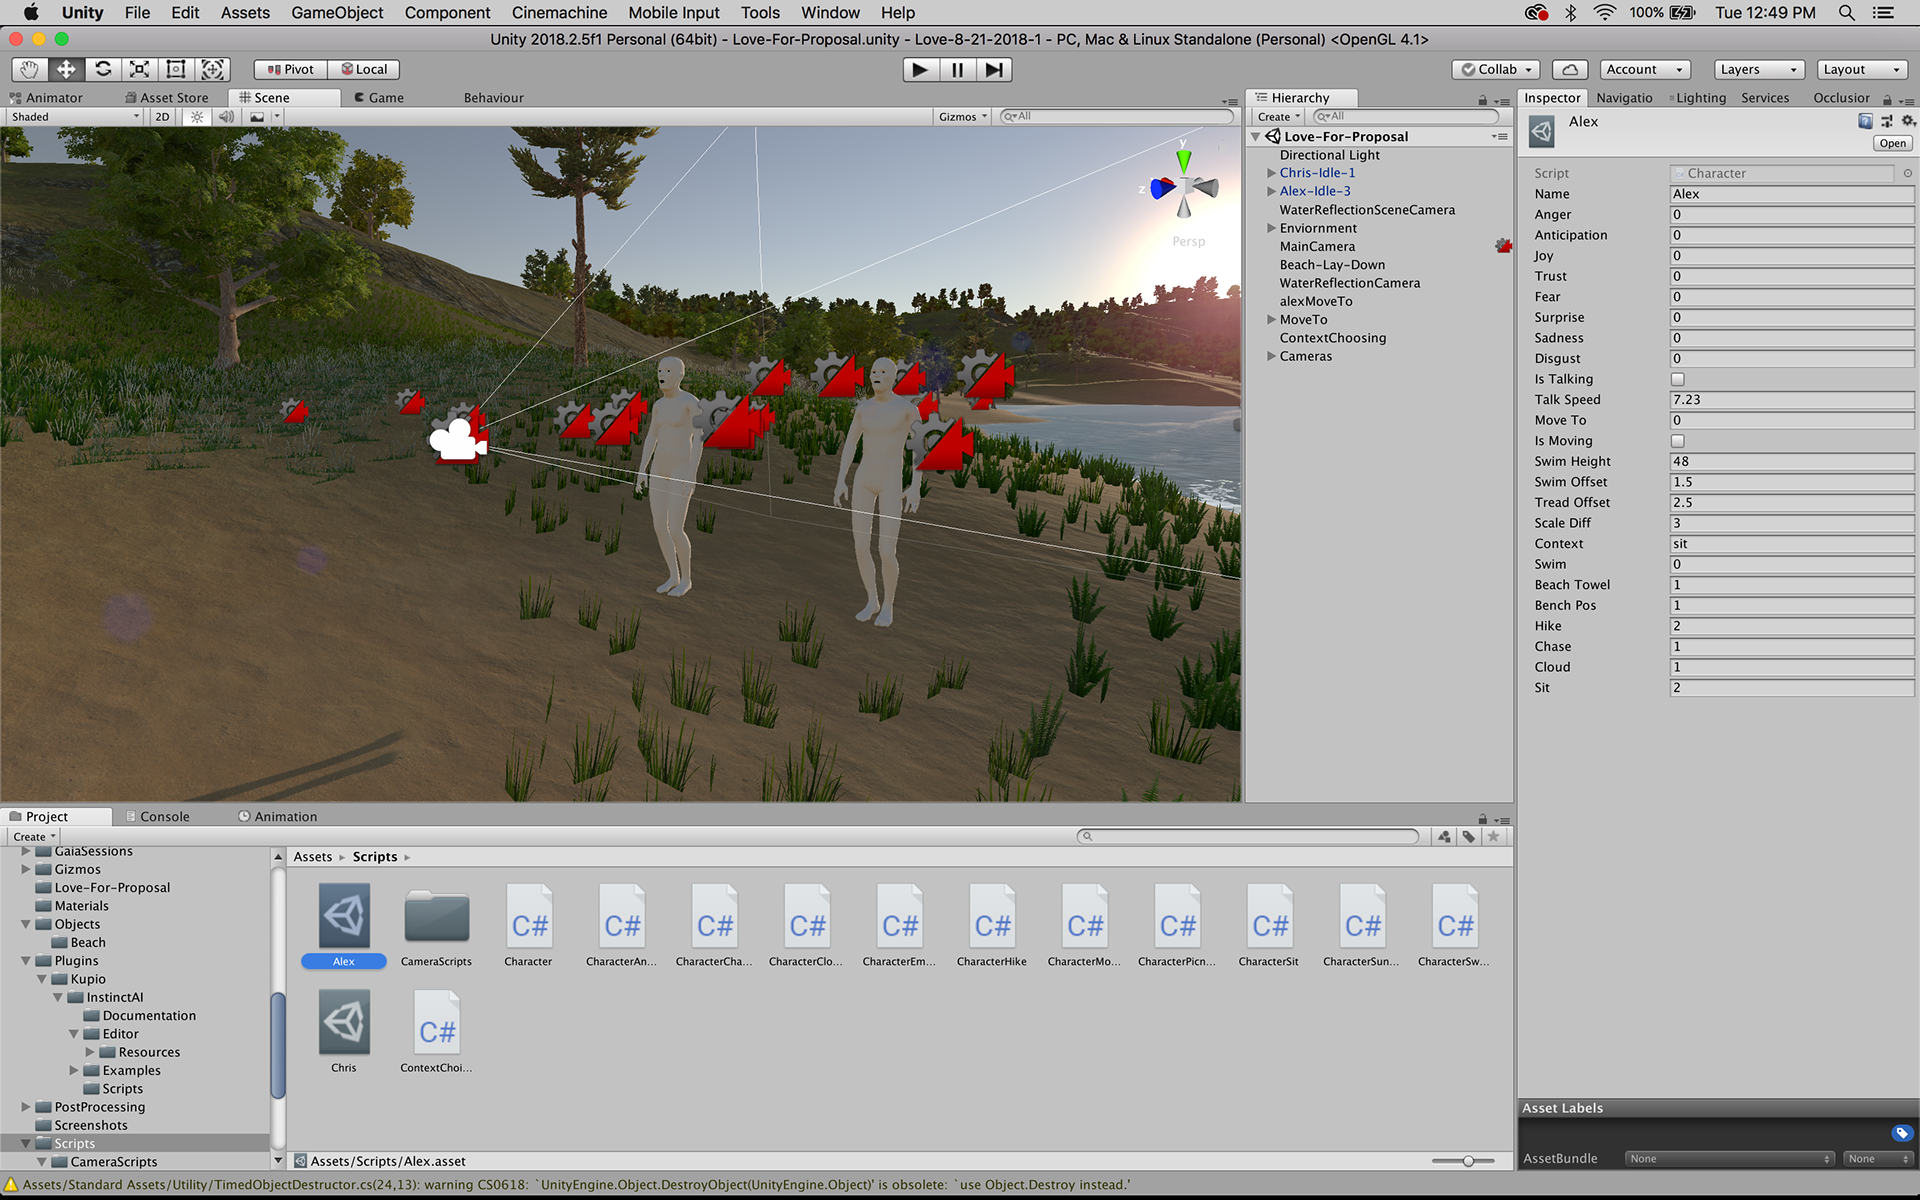This screenshot has height=1200, width=1920.
Task: Open the Shaded draw mode dropdown
Action: 75,117
